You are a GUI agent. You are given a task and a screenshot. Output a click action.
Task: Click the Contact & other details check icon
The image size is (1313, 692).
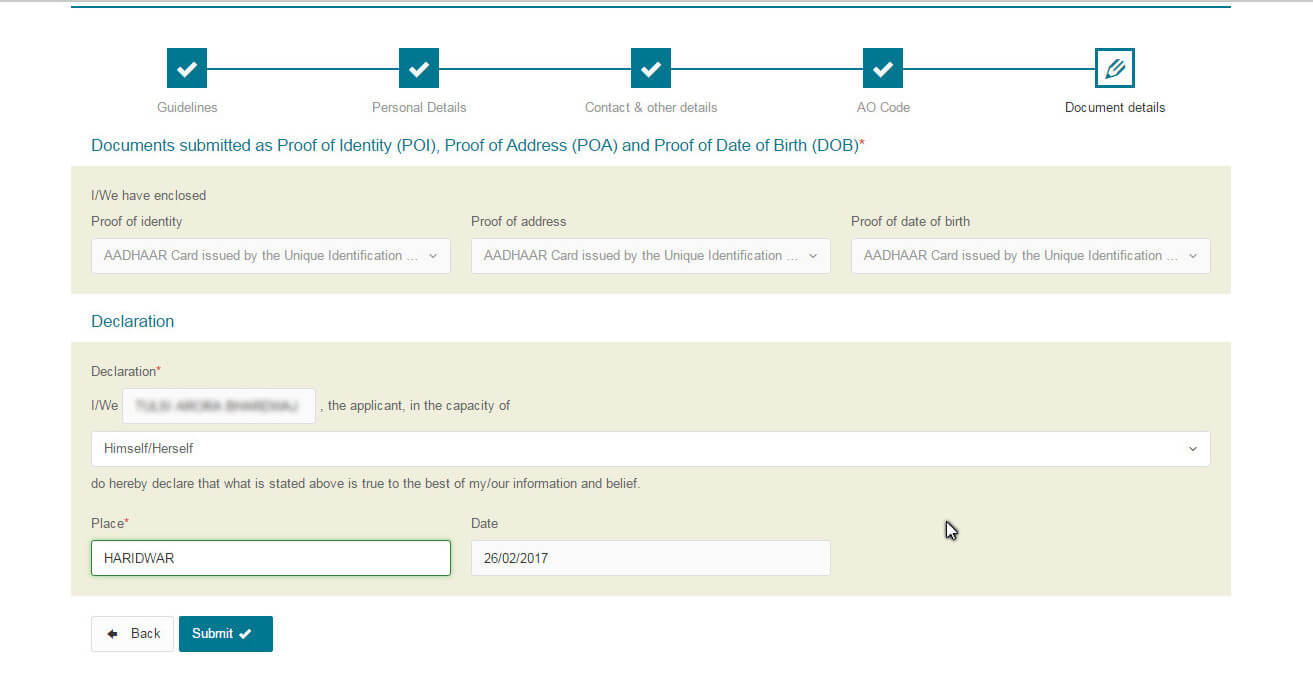click(650, 67)
